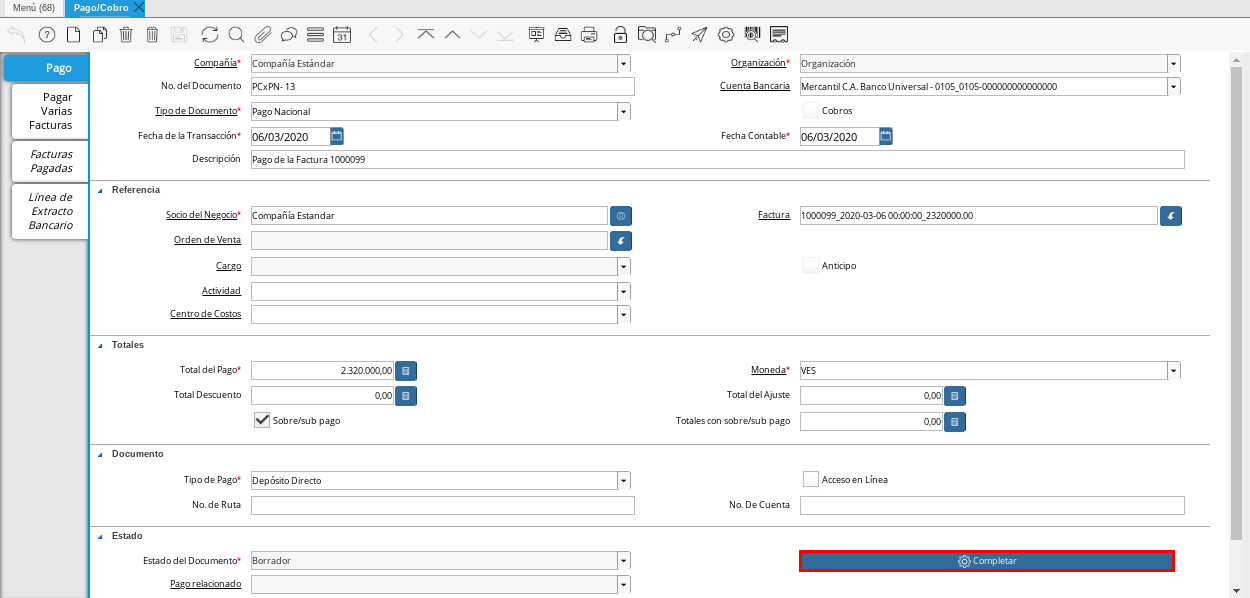
Task: Open the Tipo de Pago dropdown
Action: pyautogui.click(x=624, y=480)
